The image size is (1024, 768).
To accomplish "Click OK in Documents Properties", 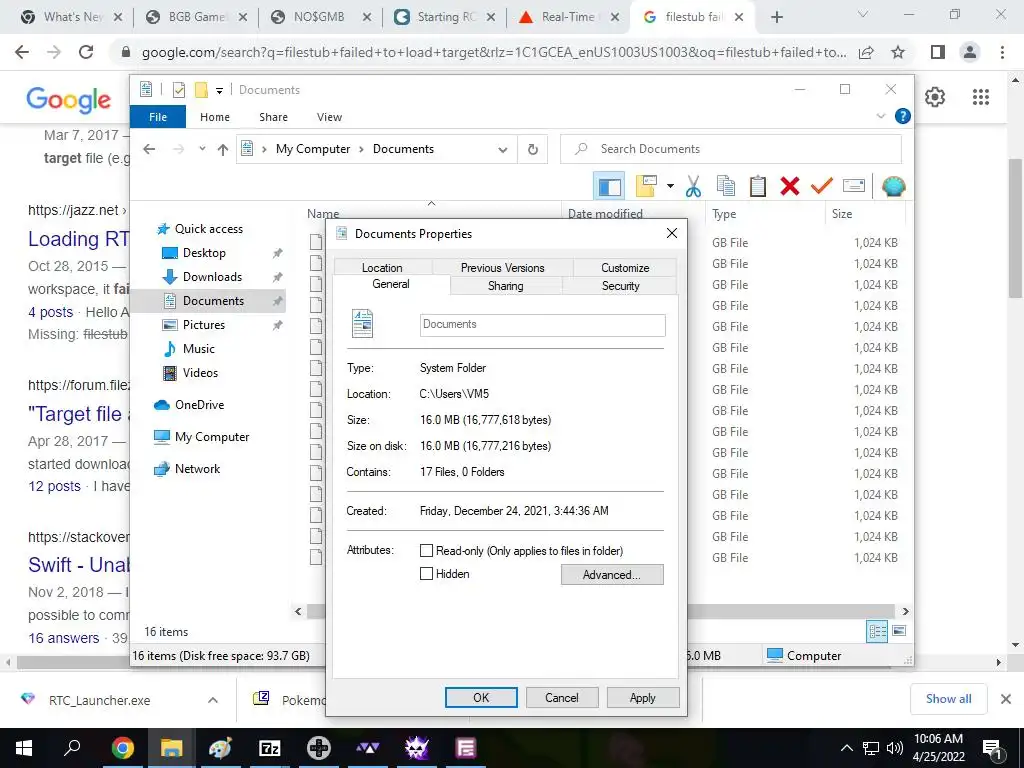I will pos(481,697).
